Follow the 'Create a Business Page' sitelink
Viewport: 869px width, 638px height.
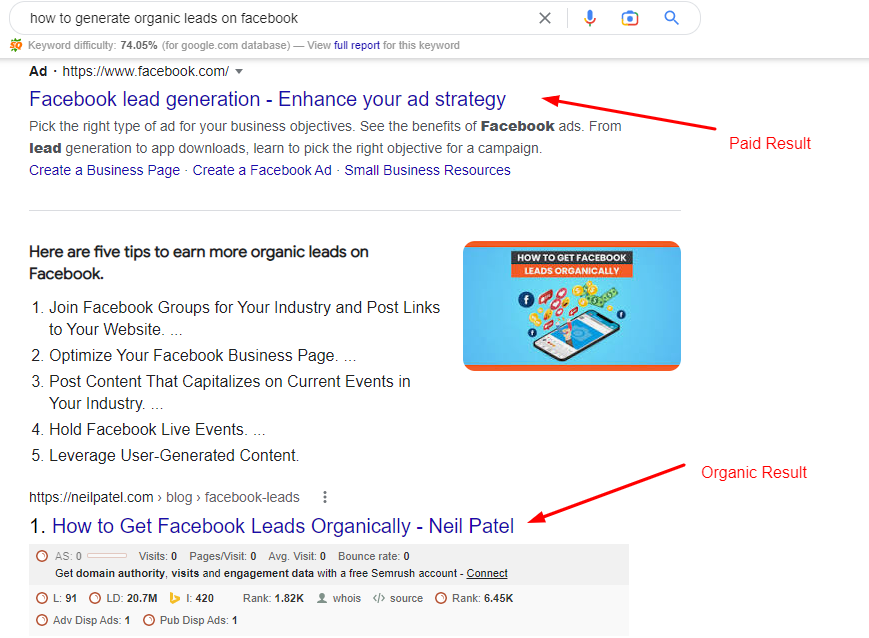[104, 170]
